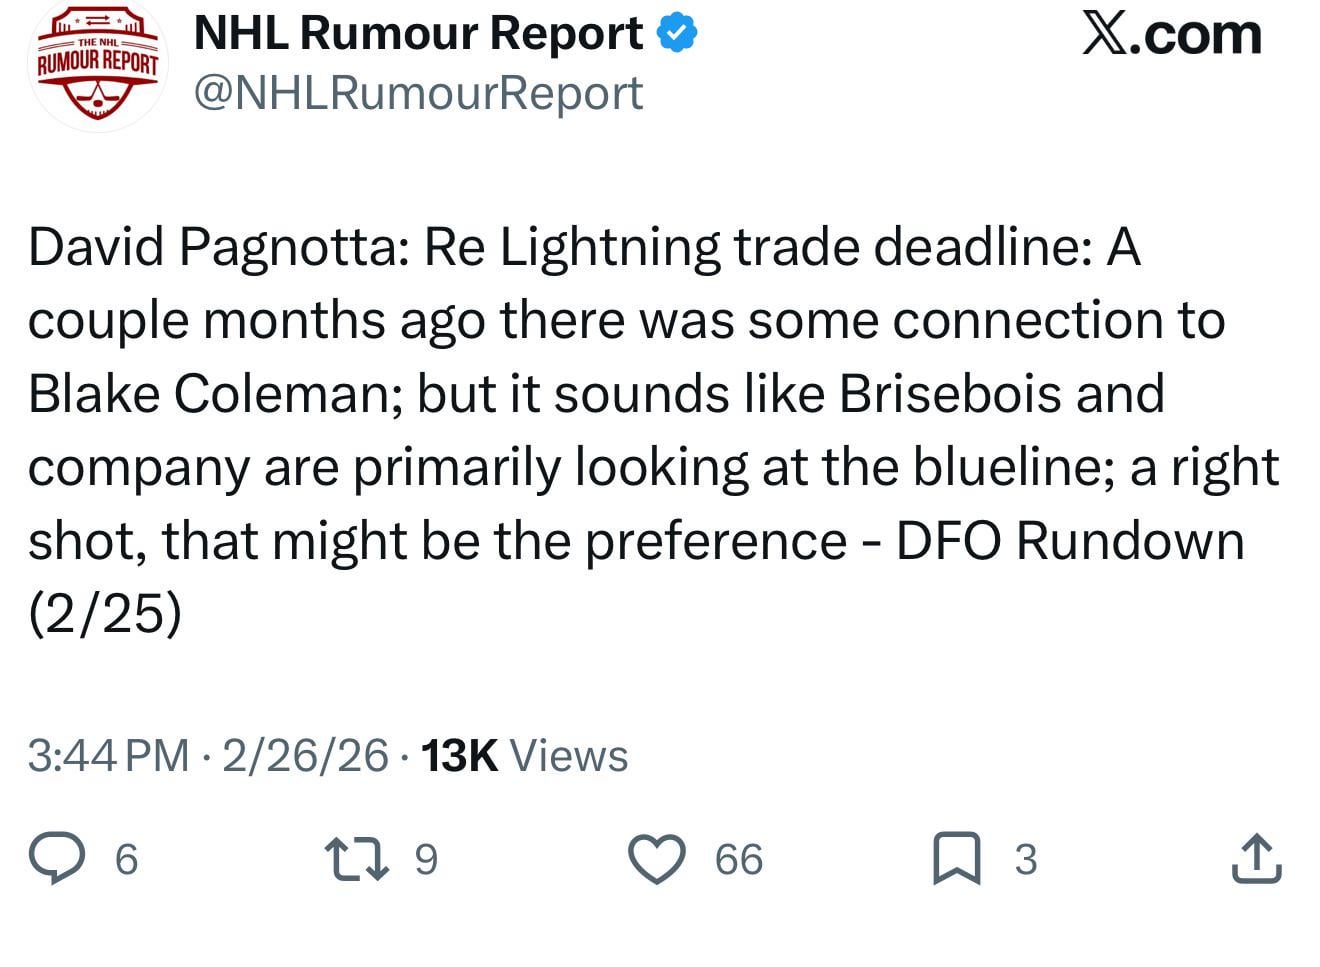Viewport: 1320px width, 967px height.
Task: Retweet this post using the repost icon
Action: pos(357,859)
